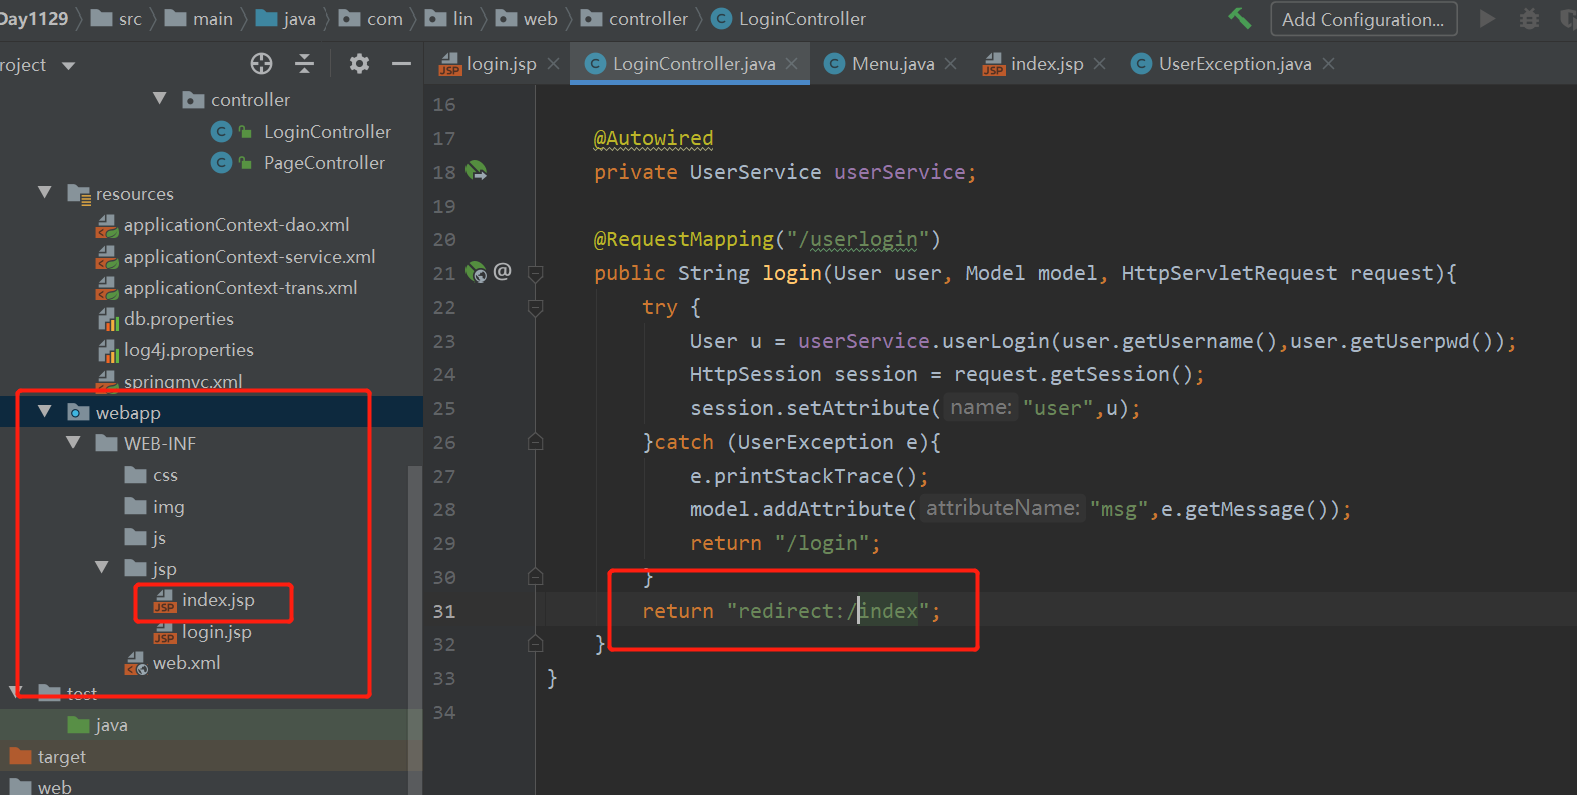Click the locate target crosshair icon
This screenshot has width=1577, height=795.
click(261, 64)
